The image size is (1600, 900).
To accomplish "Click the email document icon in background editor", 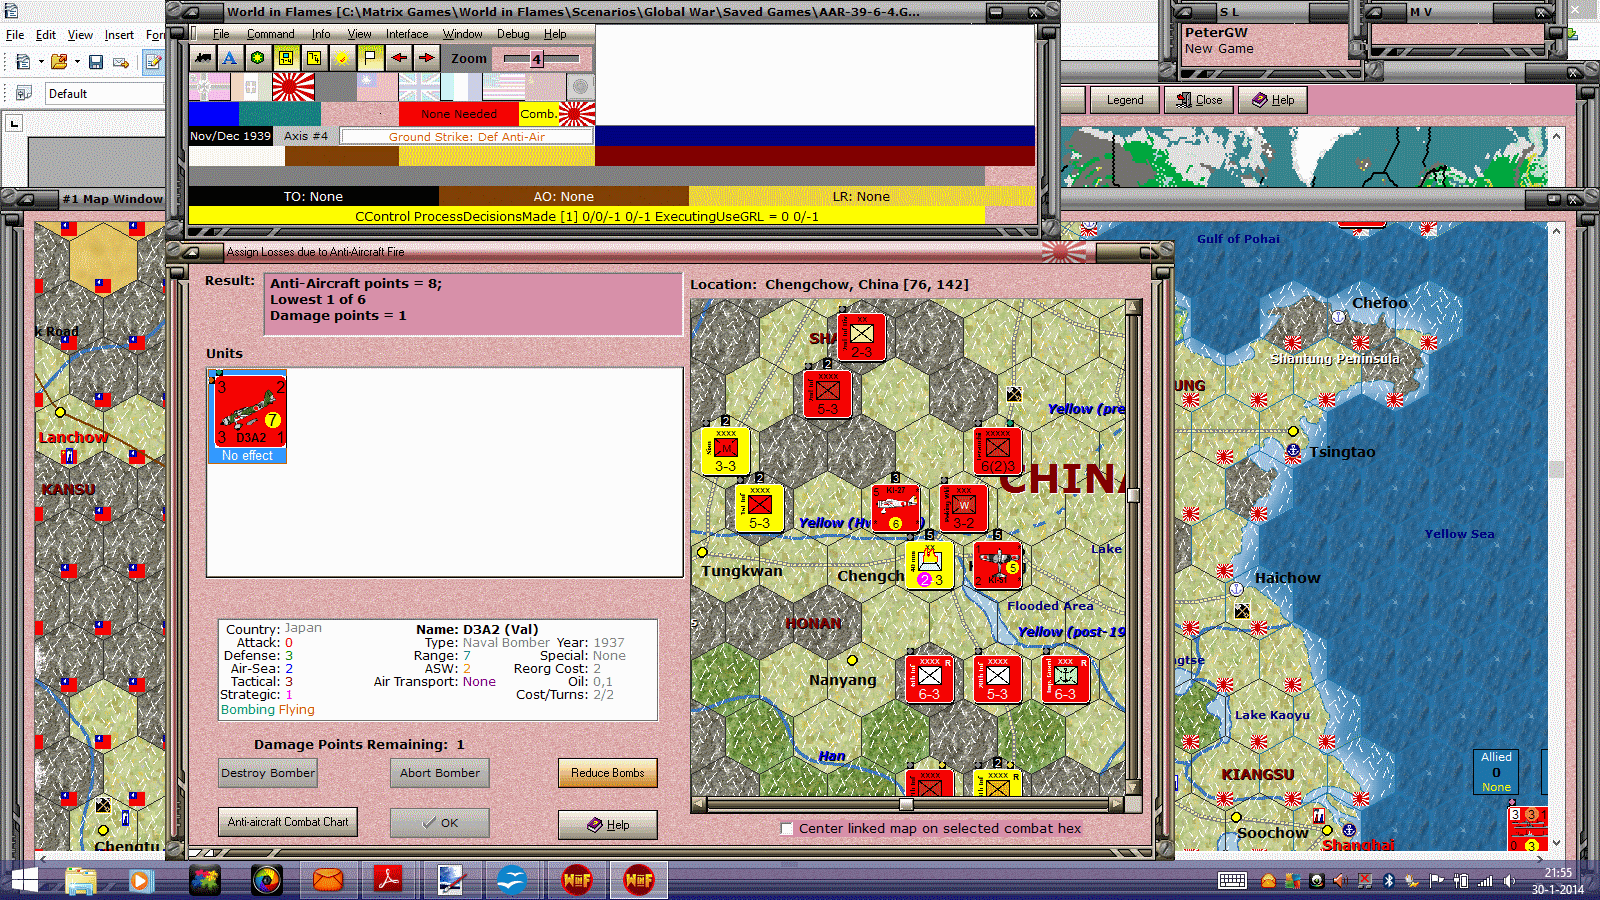I will 121,62.
